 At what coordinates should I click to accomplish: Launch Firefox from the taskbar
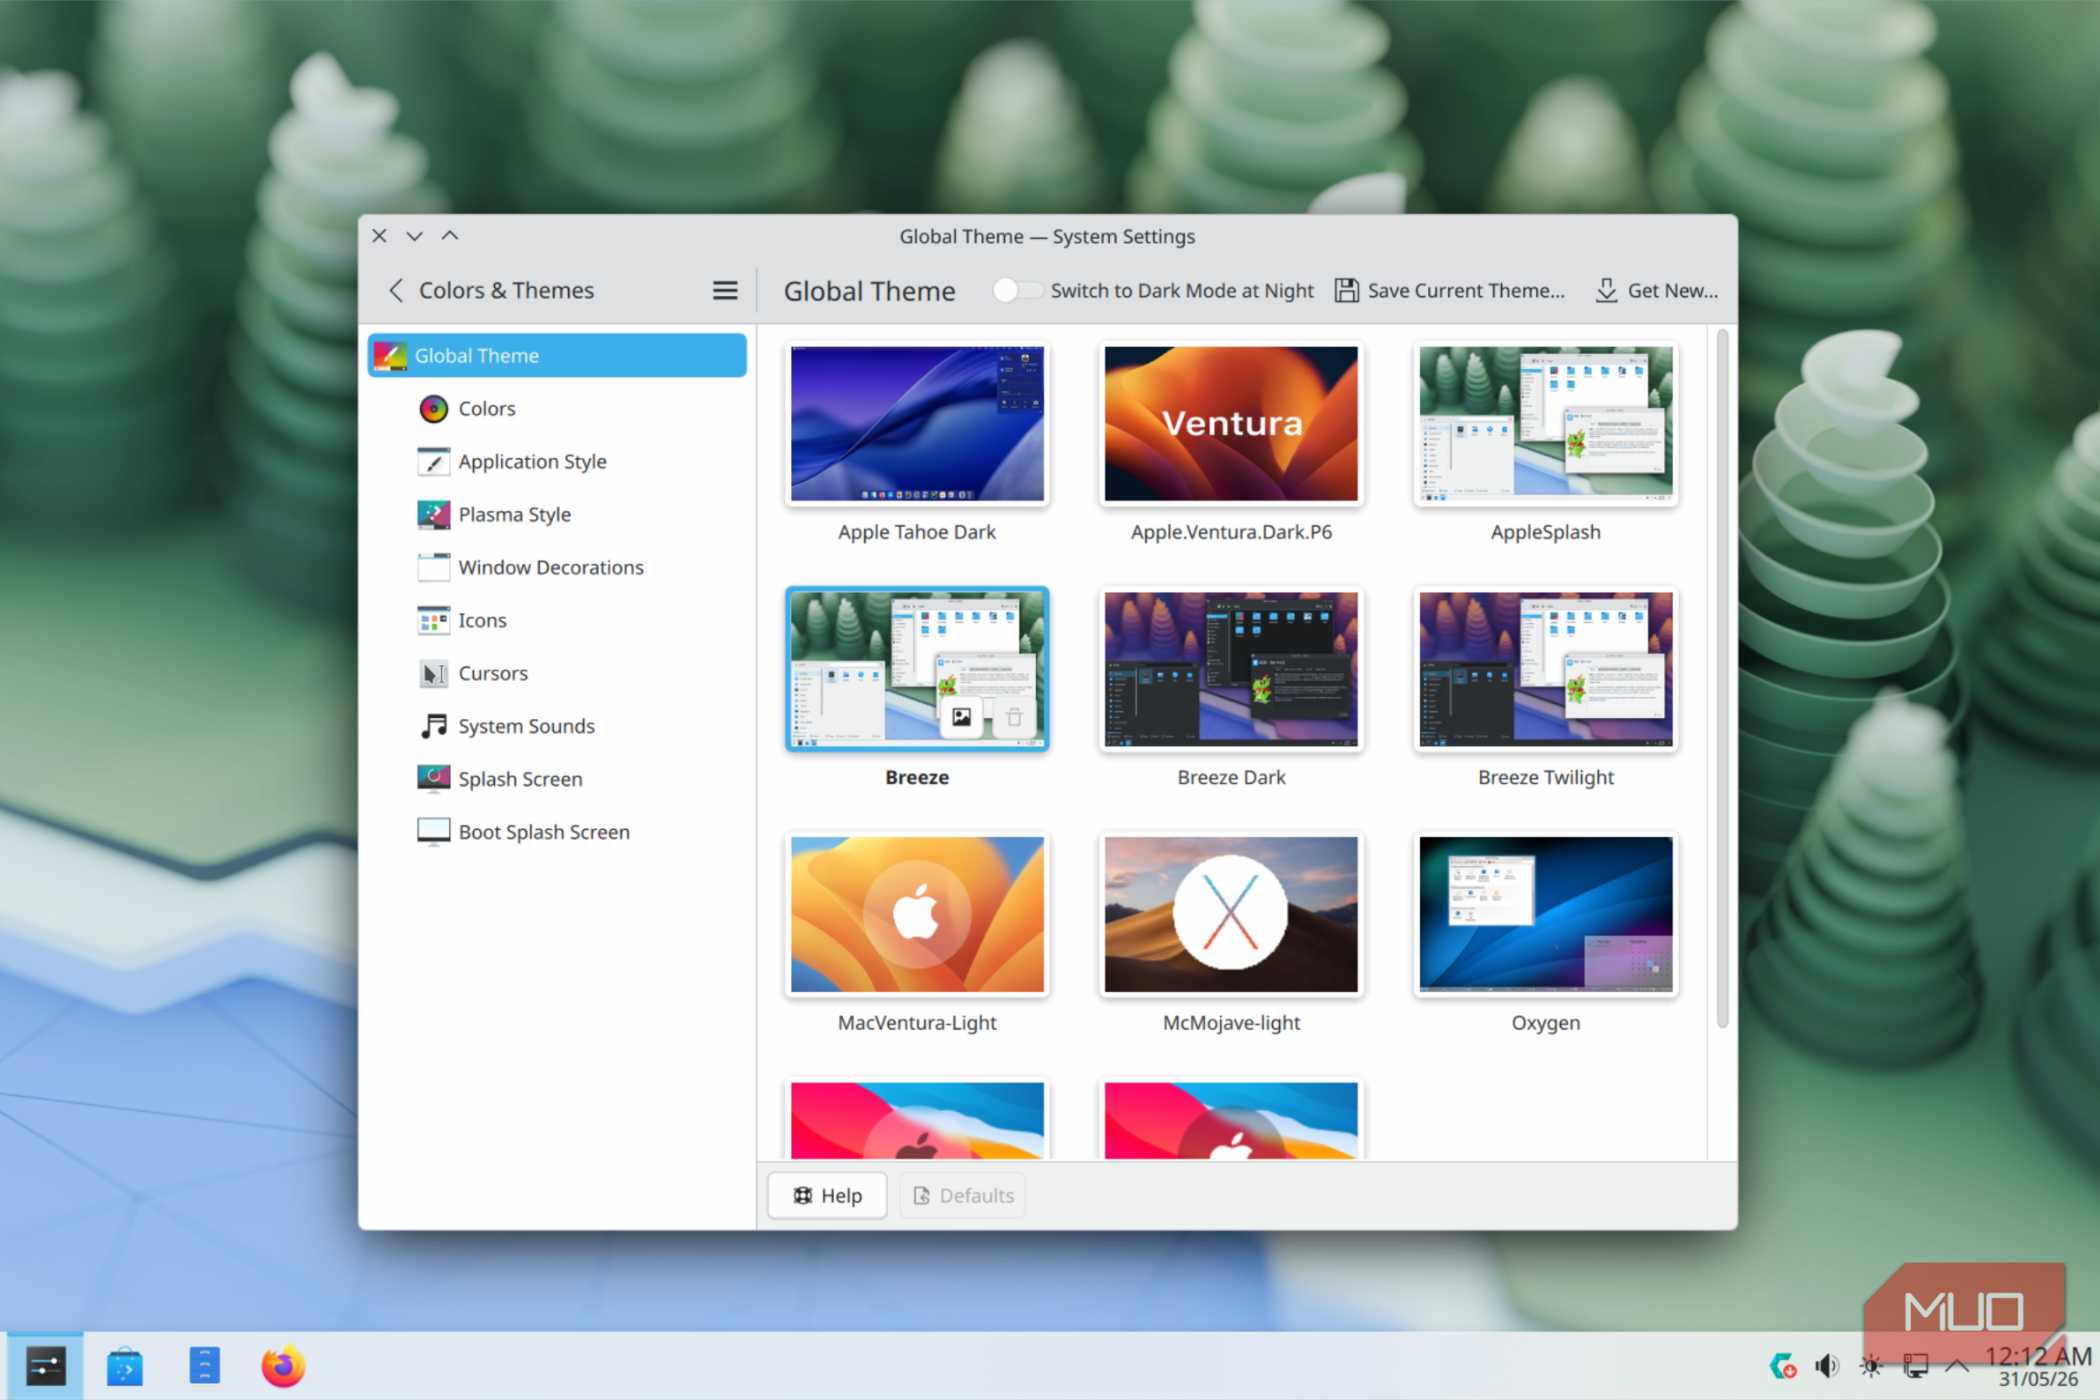click(283, 1367)
